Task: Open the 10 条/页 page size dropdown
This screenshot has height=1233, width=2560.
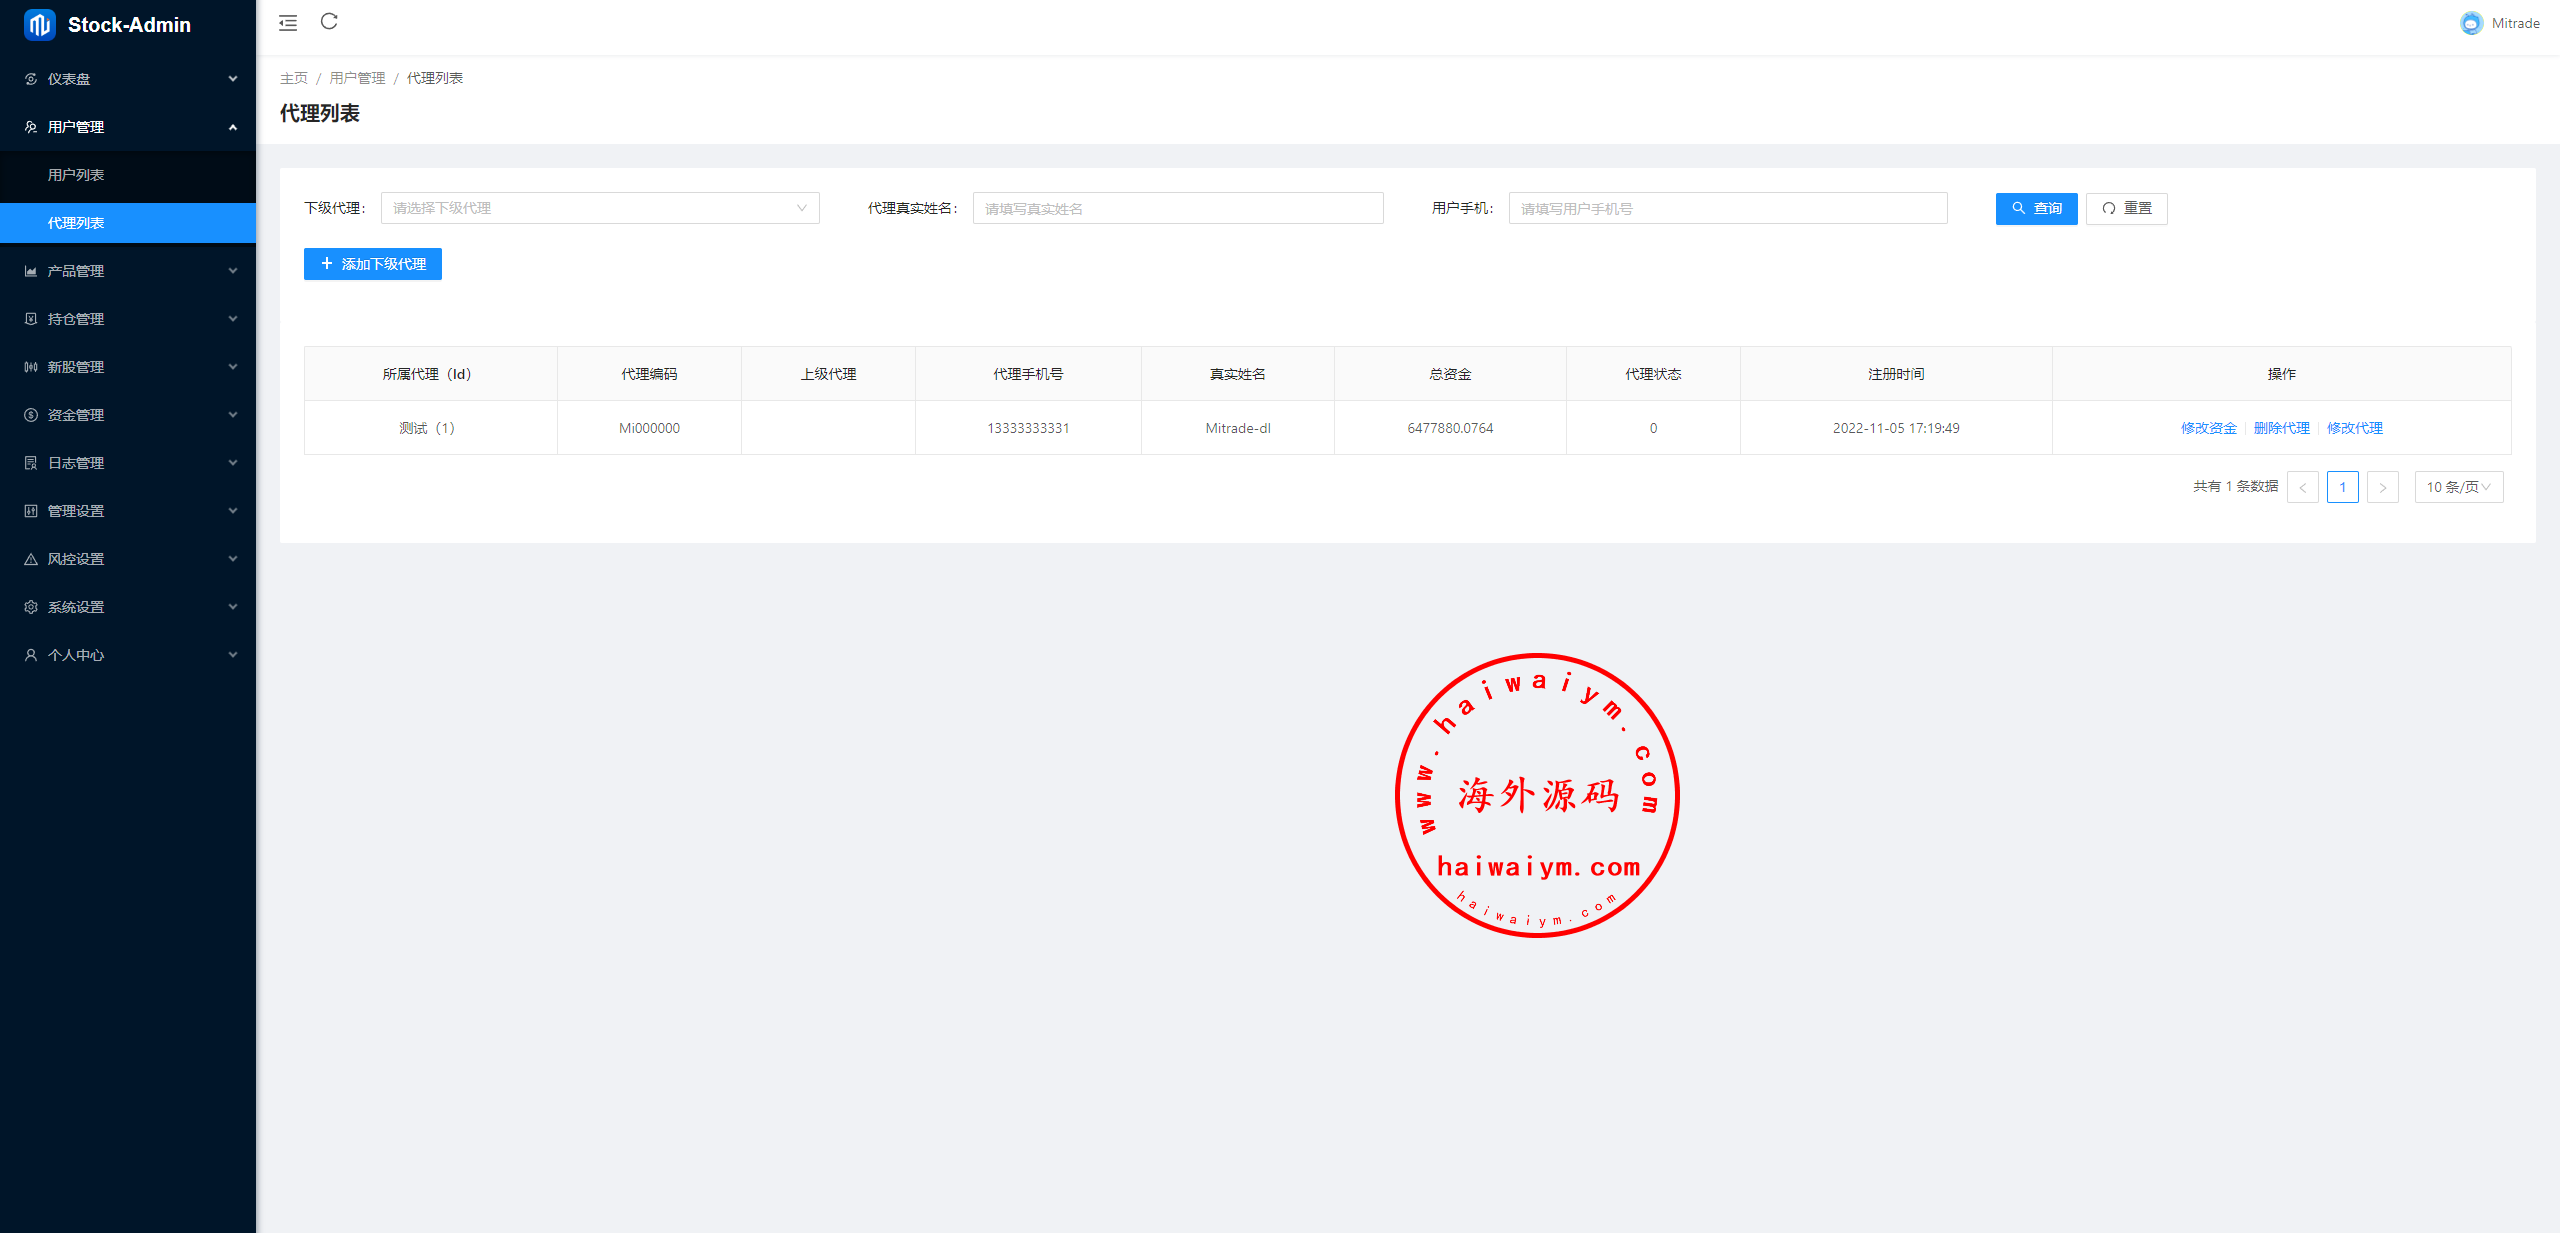Action: tap(2458, 487)
